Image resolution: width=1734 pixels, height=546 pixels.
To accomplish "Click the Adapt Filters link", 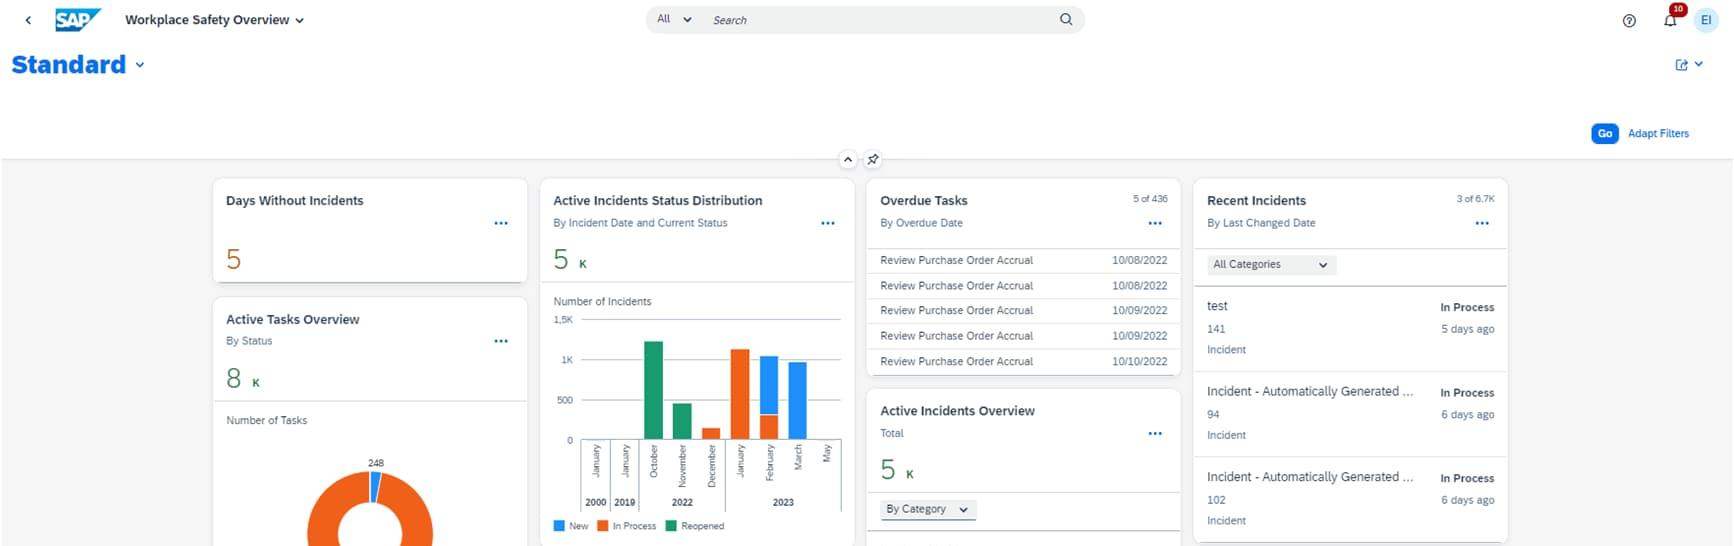I will click(x=1658, y=133).
